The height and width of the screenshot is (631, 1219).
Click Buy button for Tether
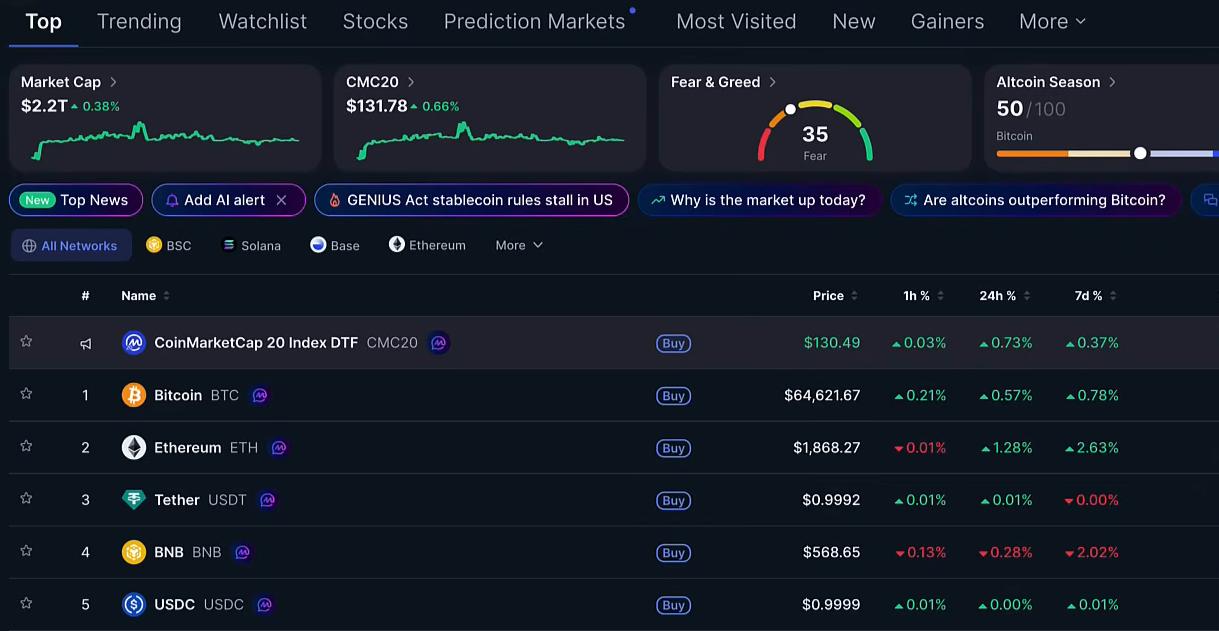[x=674, y=500]
